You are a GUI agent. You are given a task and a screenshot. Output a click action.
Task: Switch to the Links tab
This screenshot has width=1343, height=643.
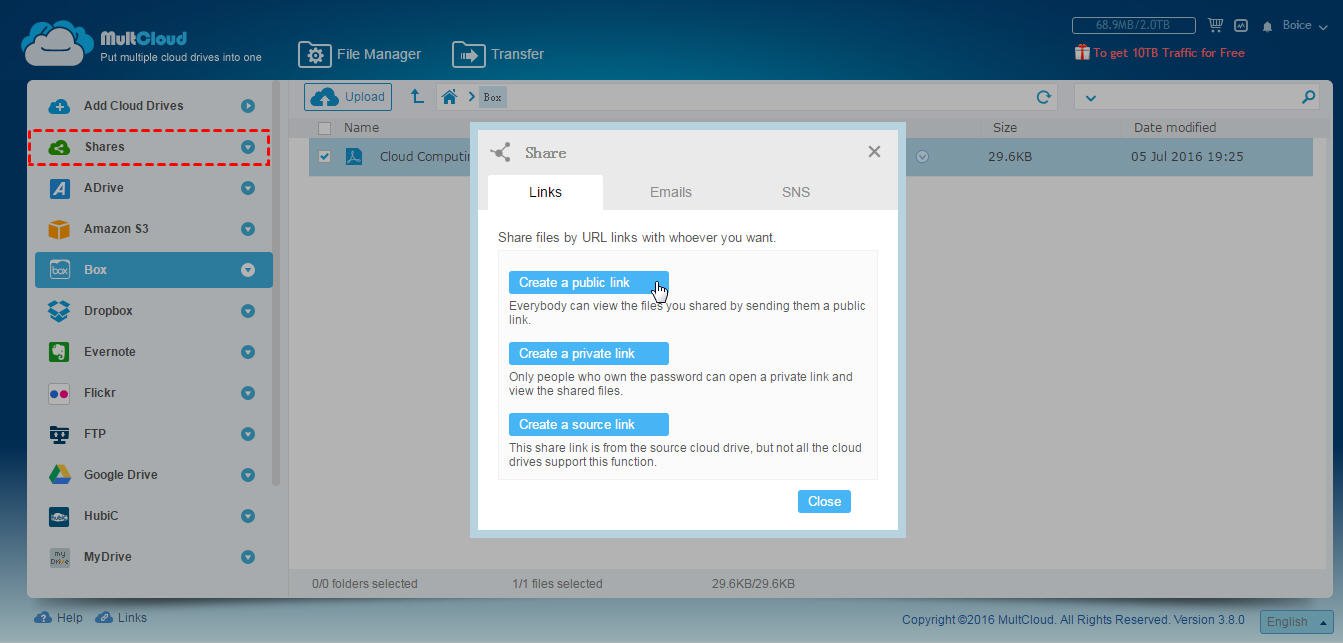click(545, 192)
